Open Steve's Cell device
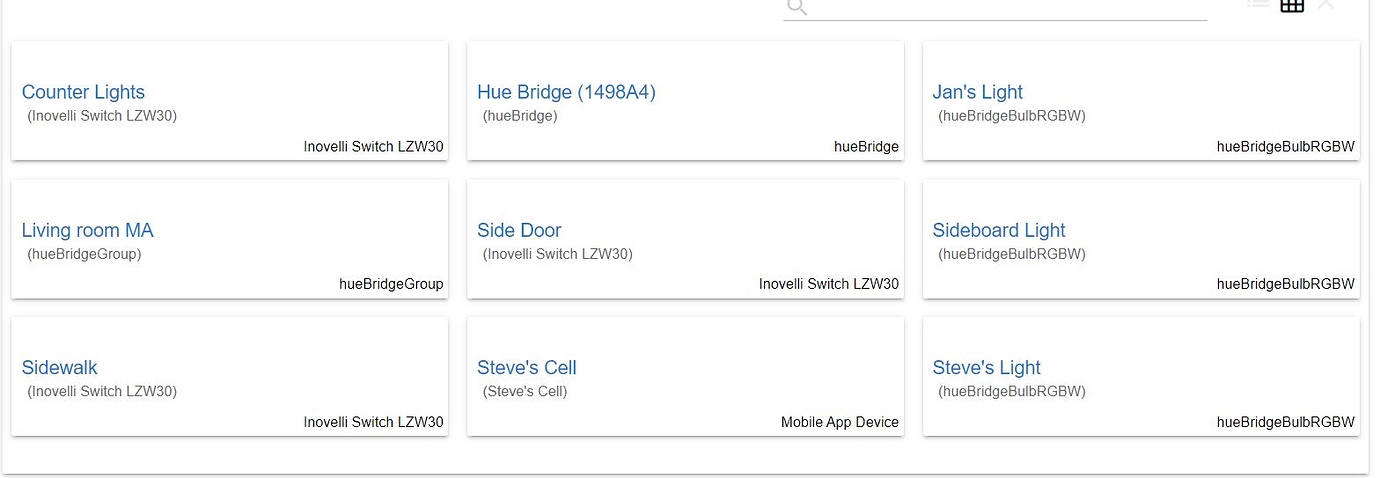Image resolution: width=1380 pixels, height=478 pixels. pos(526,368)
